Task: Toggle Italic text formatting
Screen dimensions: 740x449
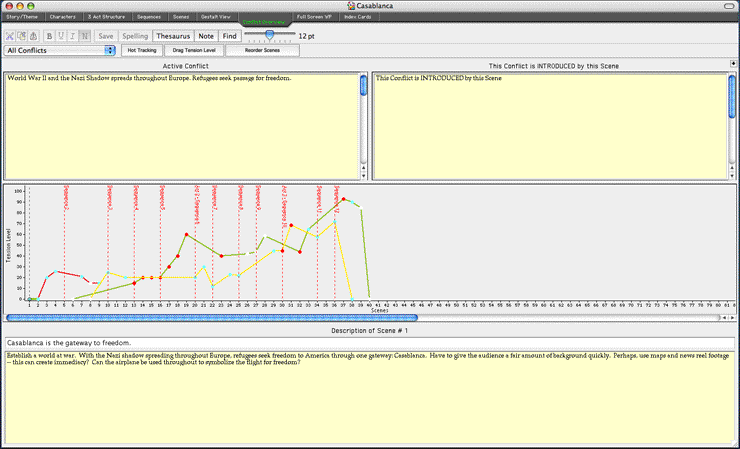Action: (x=74, y=36)
